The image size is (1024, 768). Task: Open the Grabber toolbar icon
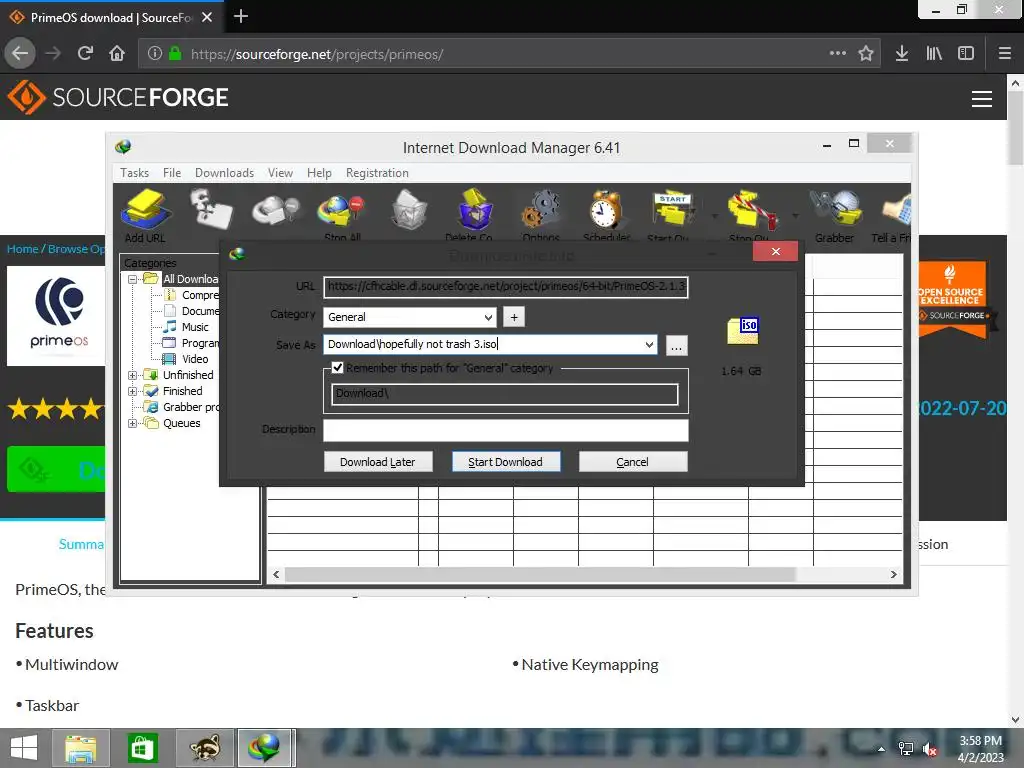[x=835, y=216]
